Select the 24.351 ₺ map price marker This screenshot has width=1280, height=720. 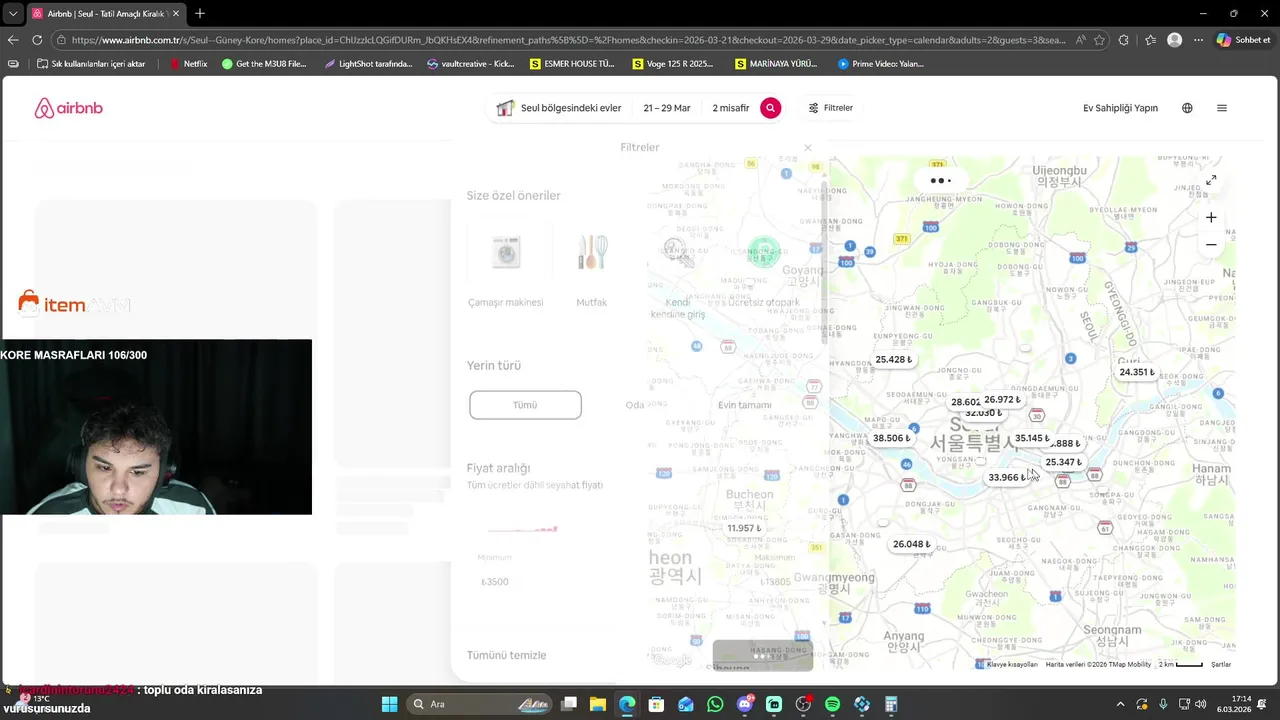(x=1137, y=372)
